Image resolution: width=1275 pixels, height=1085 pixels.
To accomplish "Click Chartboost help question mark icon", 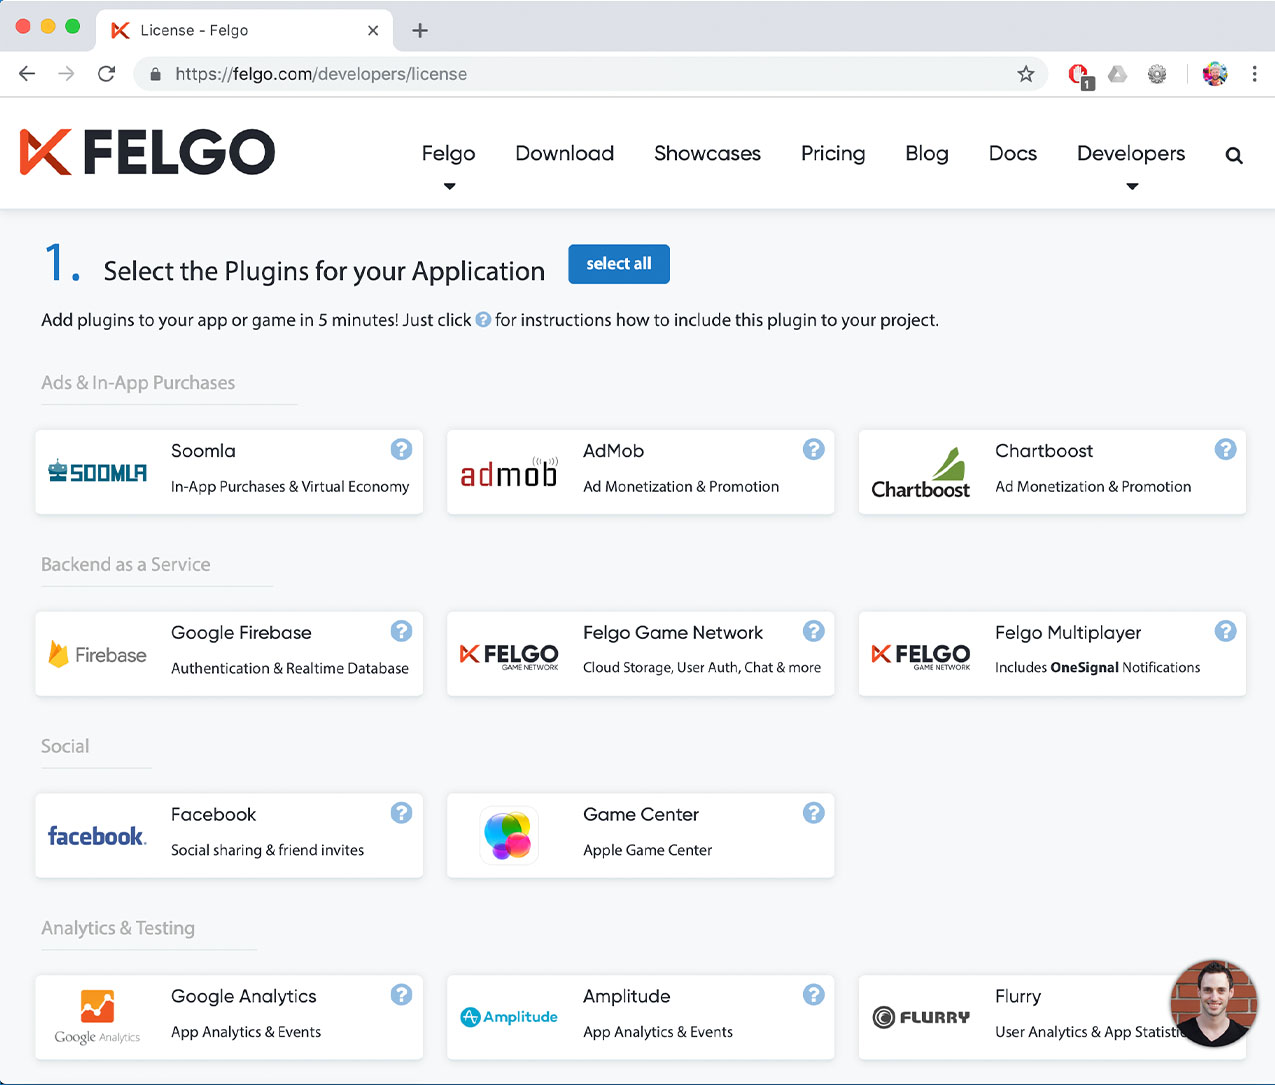I will click(x=1225, y=450).
